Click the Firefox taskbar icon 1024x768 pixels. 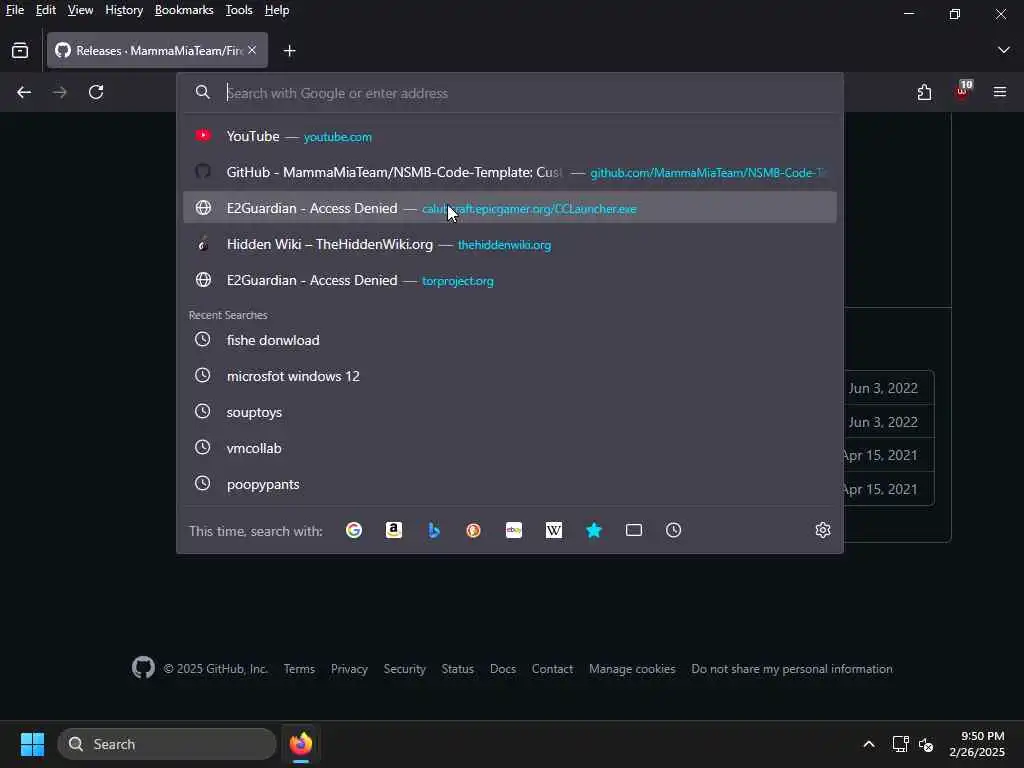click(300, 744)
